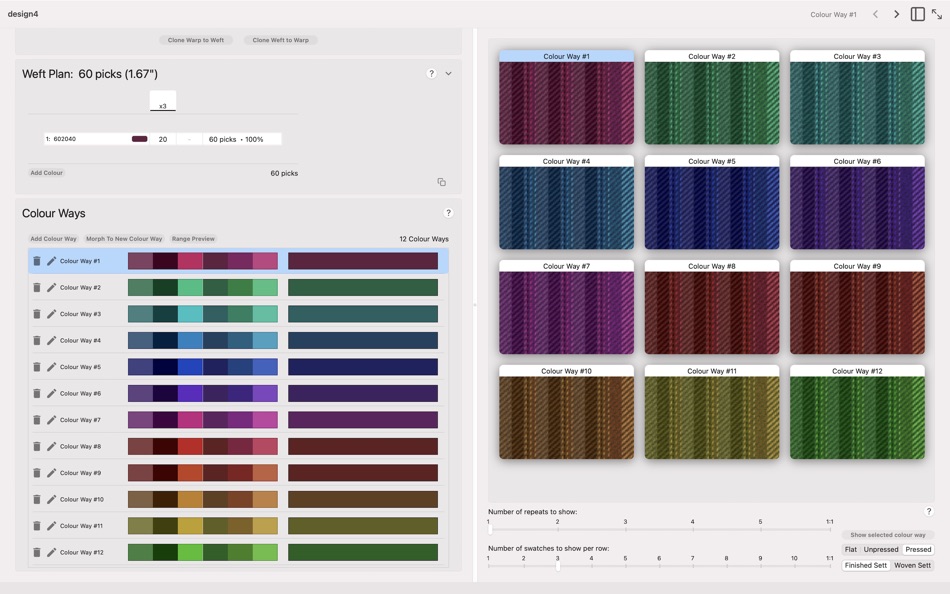Select Colour Way #6 preview swatch
The width and height of the screenshot is (950, 594).
click(x=857, y=202)
